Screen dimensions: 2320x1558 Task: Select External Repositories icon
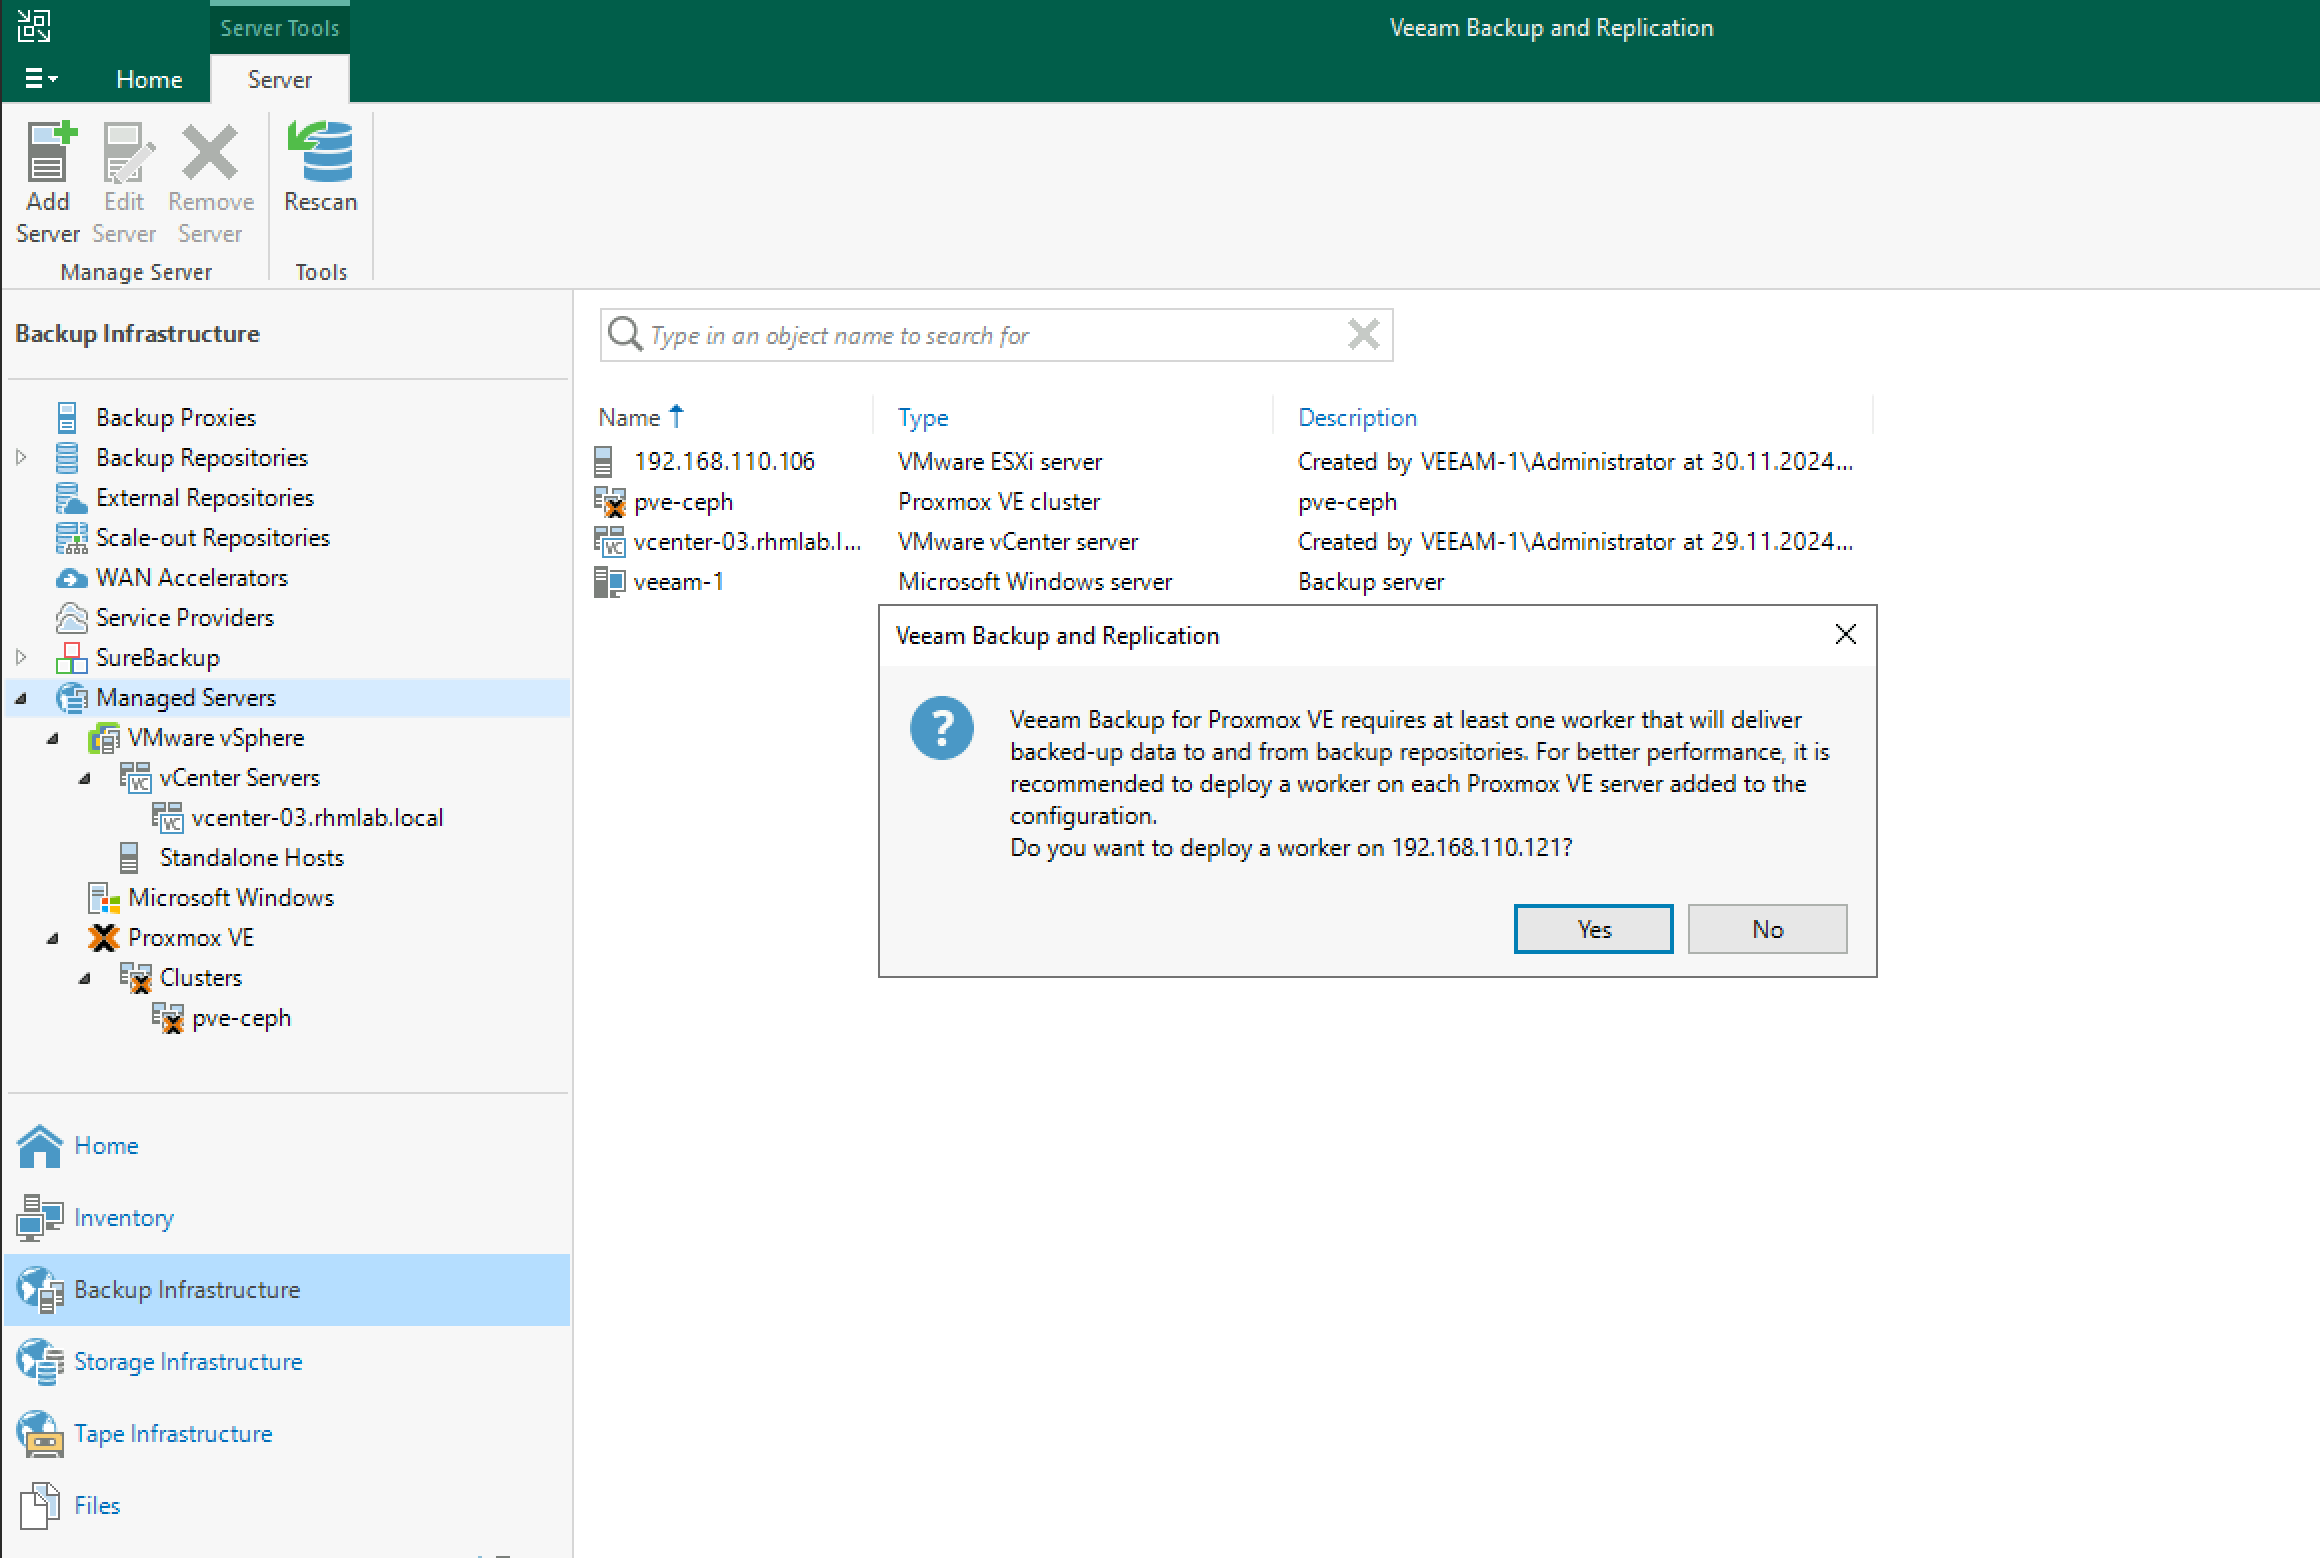70,497
